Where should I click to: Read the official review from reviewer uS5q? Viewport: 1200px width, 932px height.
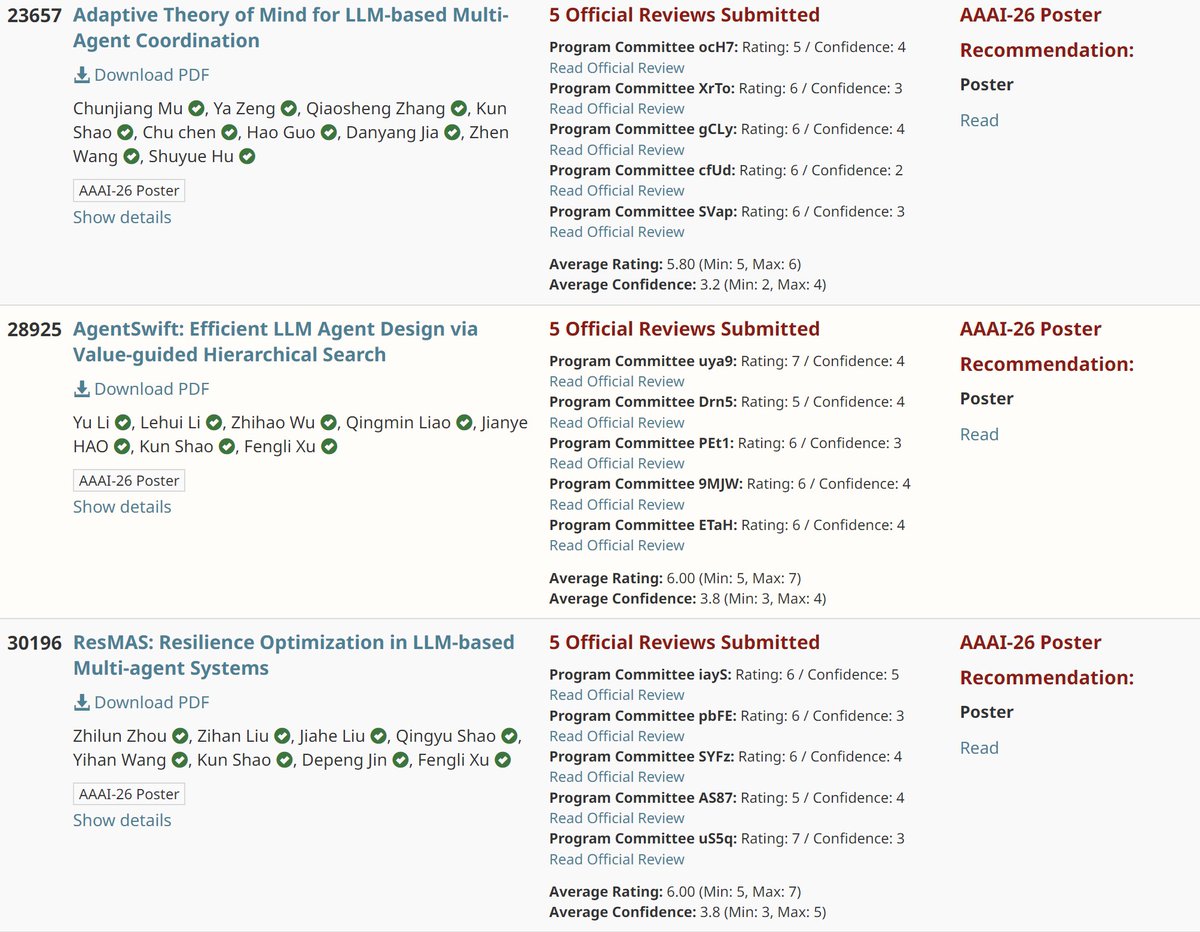[616, 858]
